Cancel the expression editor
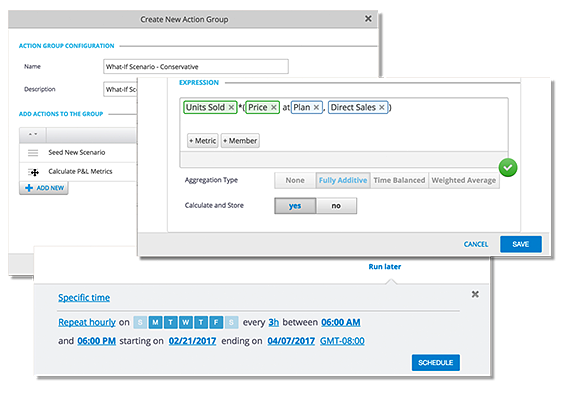567x397 pixels. (x=476, y=244)
